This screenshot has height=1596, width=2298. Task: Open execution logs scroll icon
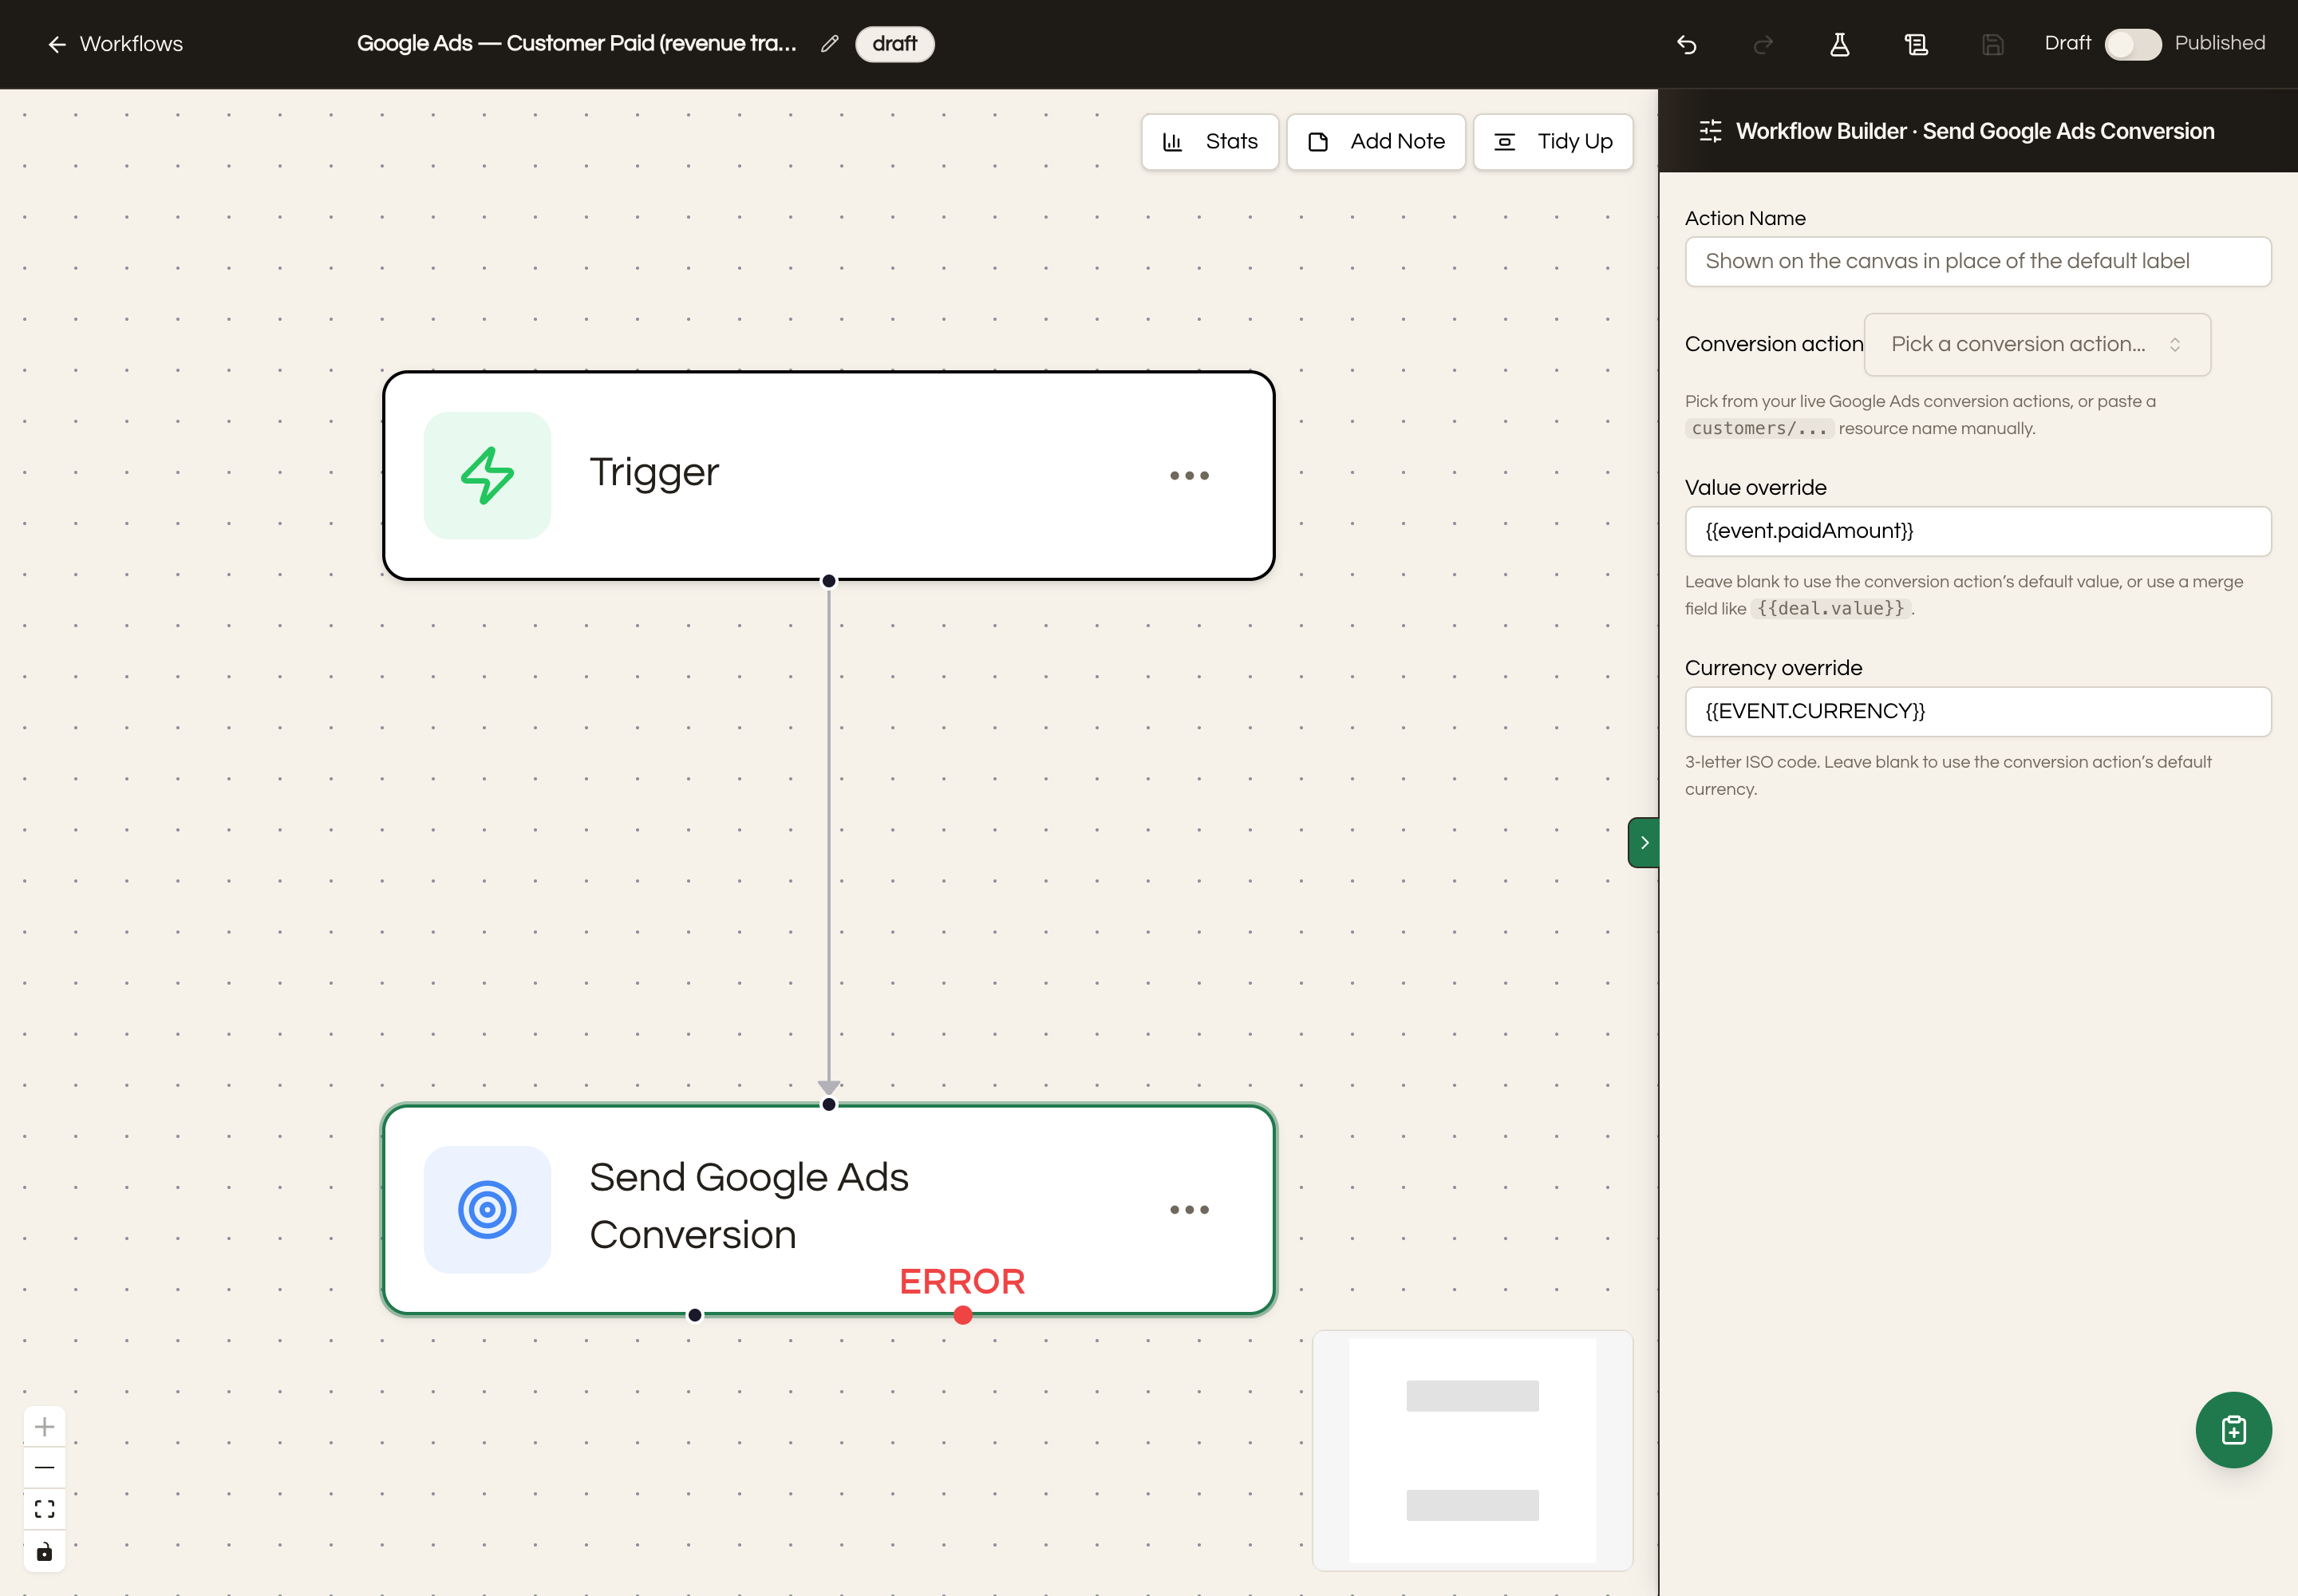pos(1916,44)
